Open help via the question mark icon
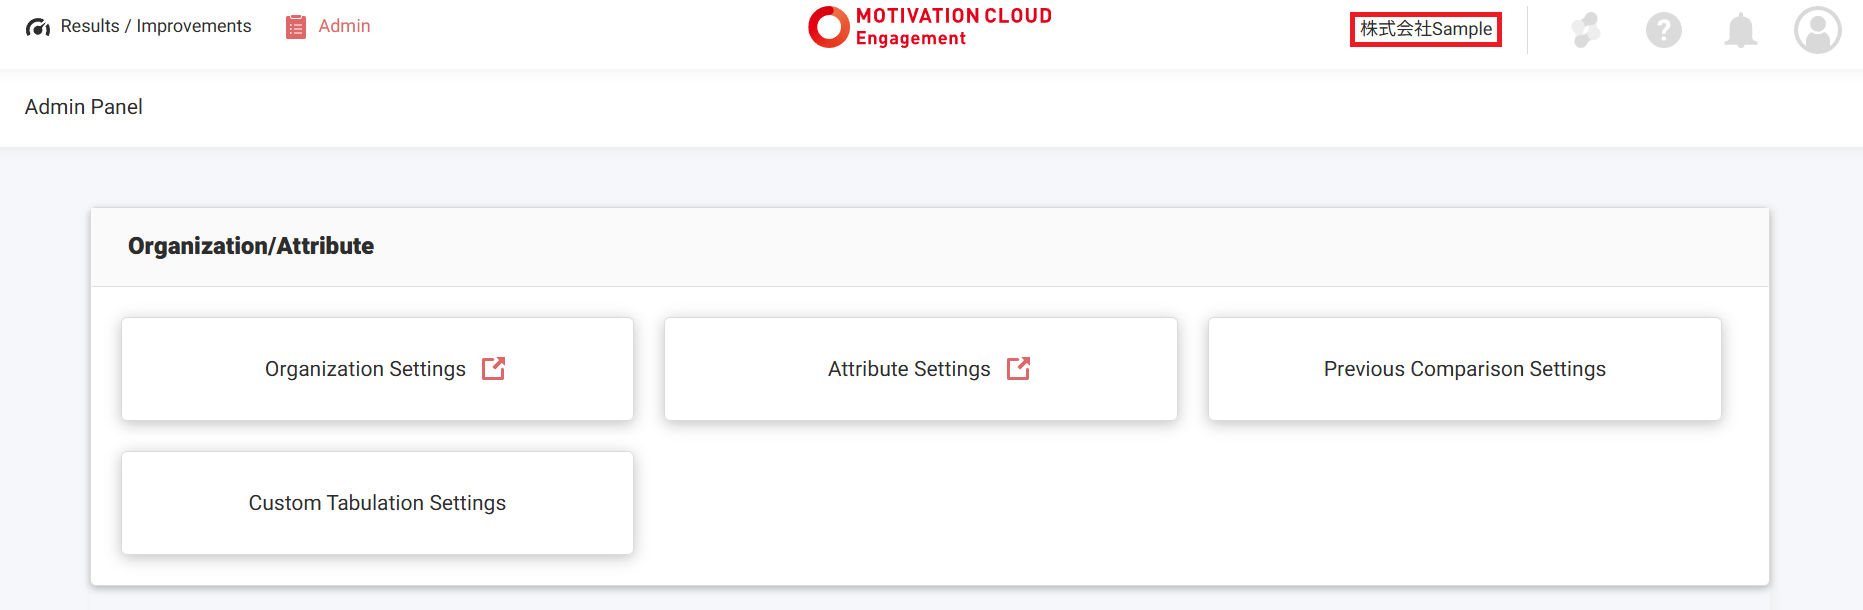Screen dimensions: 1863x610 point(1663,30)
